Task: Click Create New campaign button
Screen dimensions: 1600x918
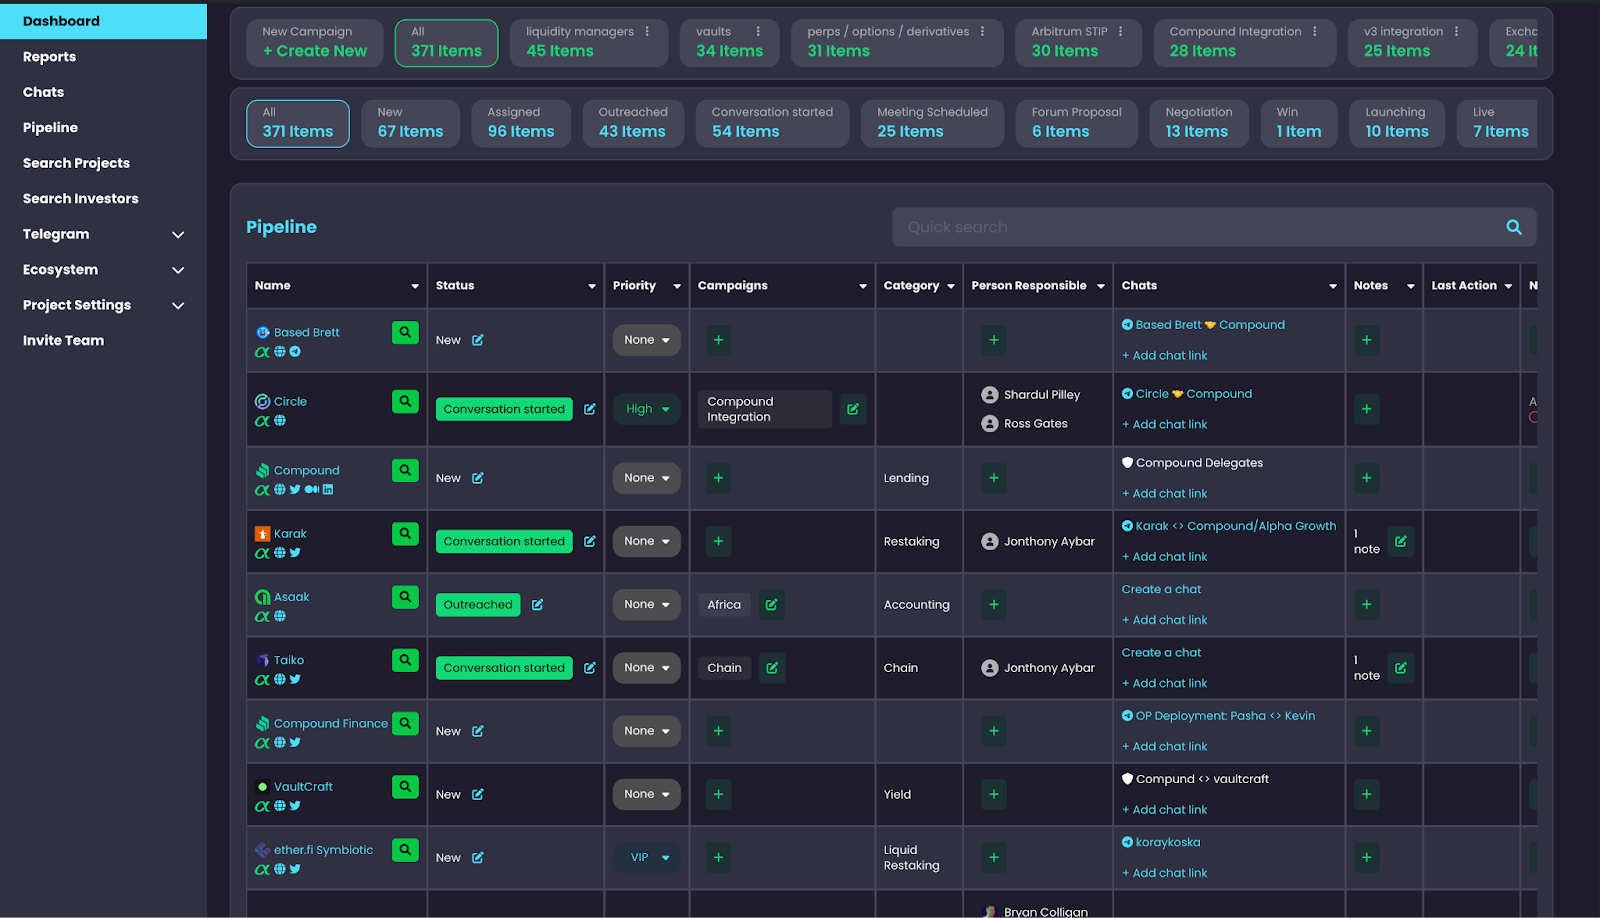Action: [315, 43]
